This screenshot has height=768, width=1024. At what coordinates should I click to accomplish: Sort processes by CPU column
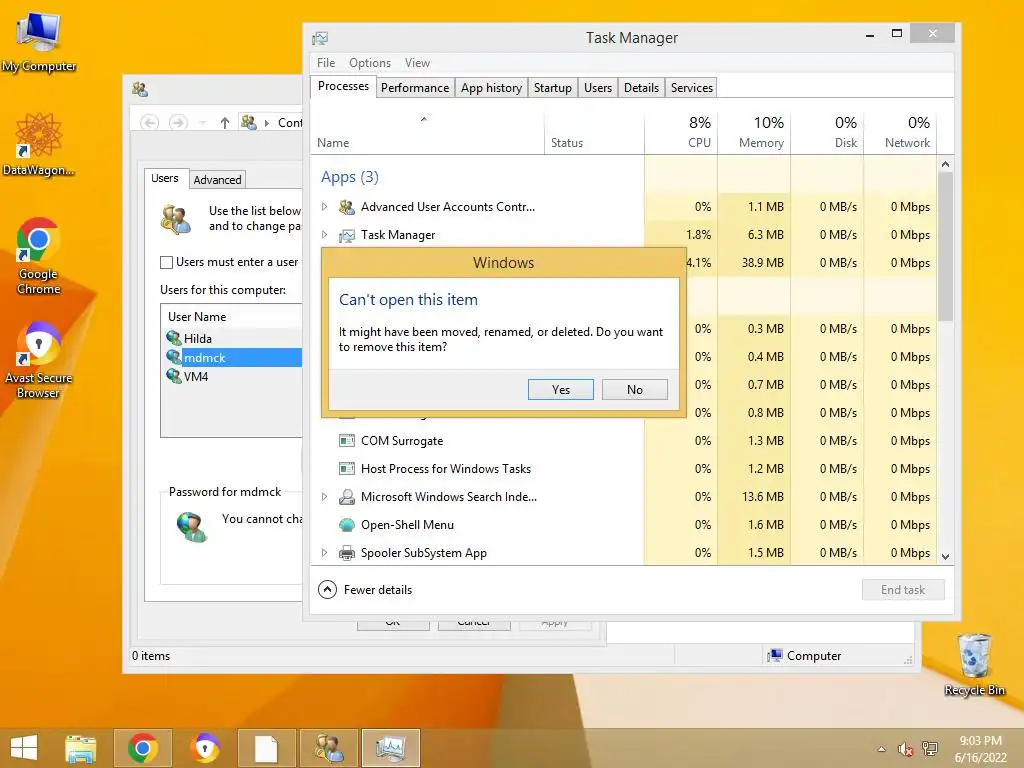[x=680, y=133]
